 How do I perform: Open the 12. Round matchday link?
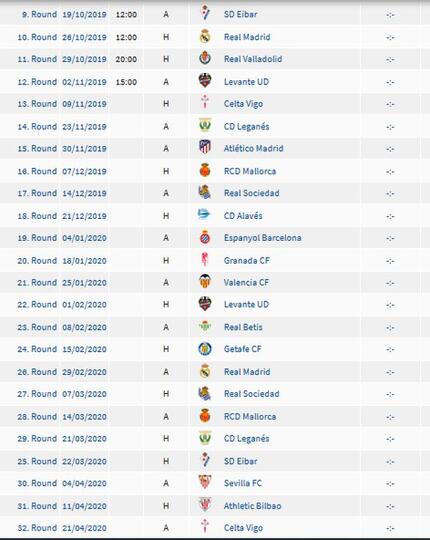(37, 82)
